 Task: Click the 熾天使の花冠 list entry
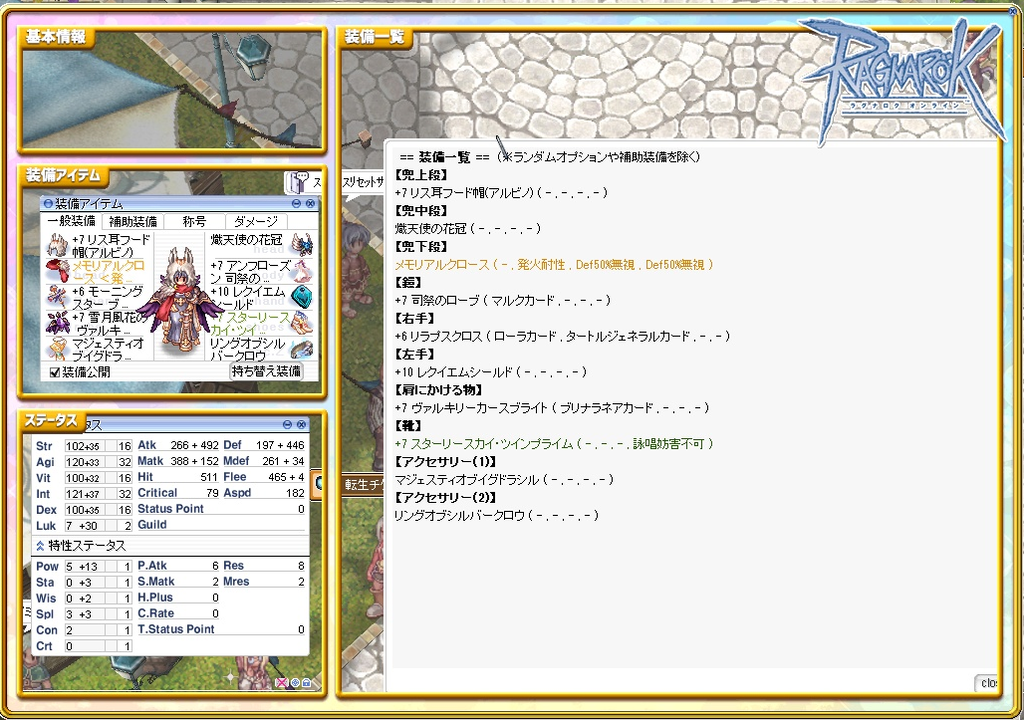[x=468, y=229]
